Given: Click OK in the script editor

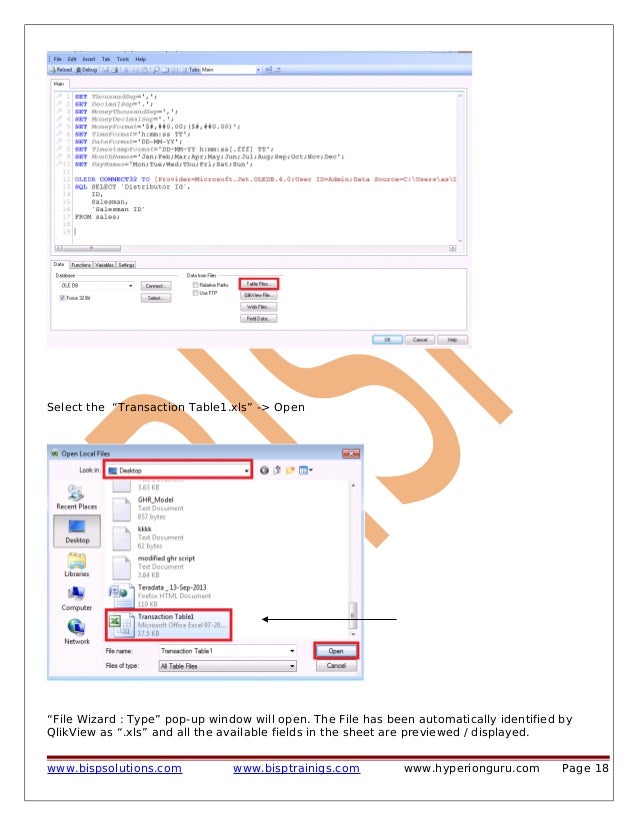Looking at the screenshot, I should click(x=387, y=340).
